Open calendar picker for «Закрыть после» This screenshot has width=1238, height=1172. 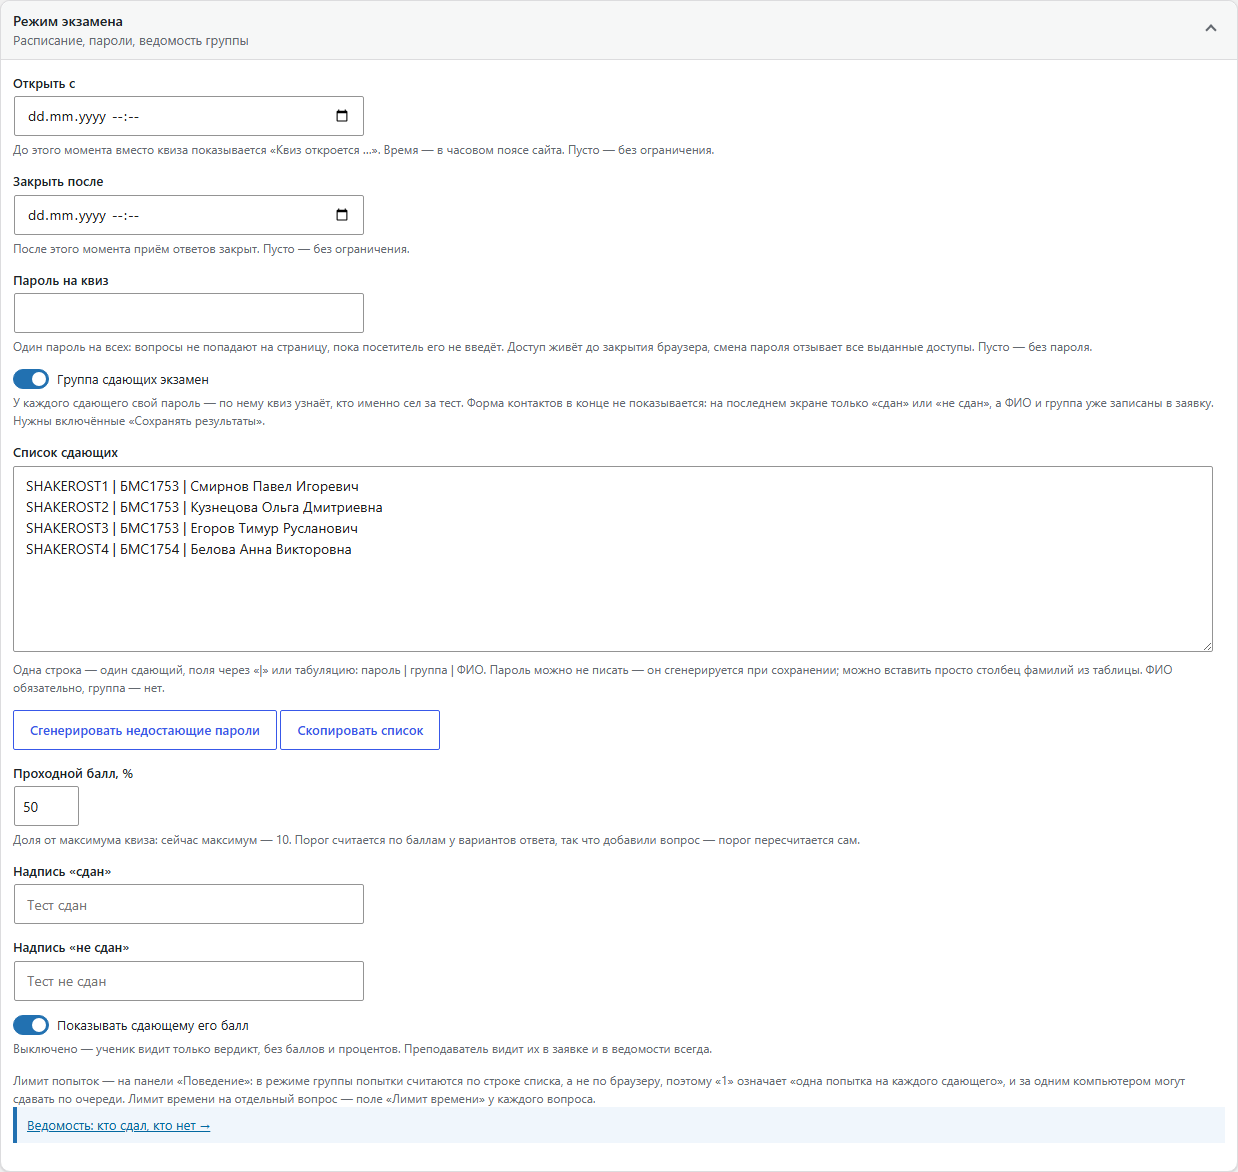click(342, 215)
